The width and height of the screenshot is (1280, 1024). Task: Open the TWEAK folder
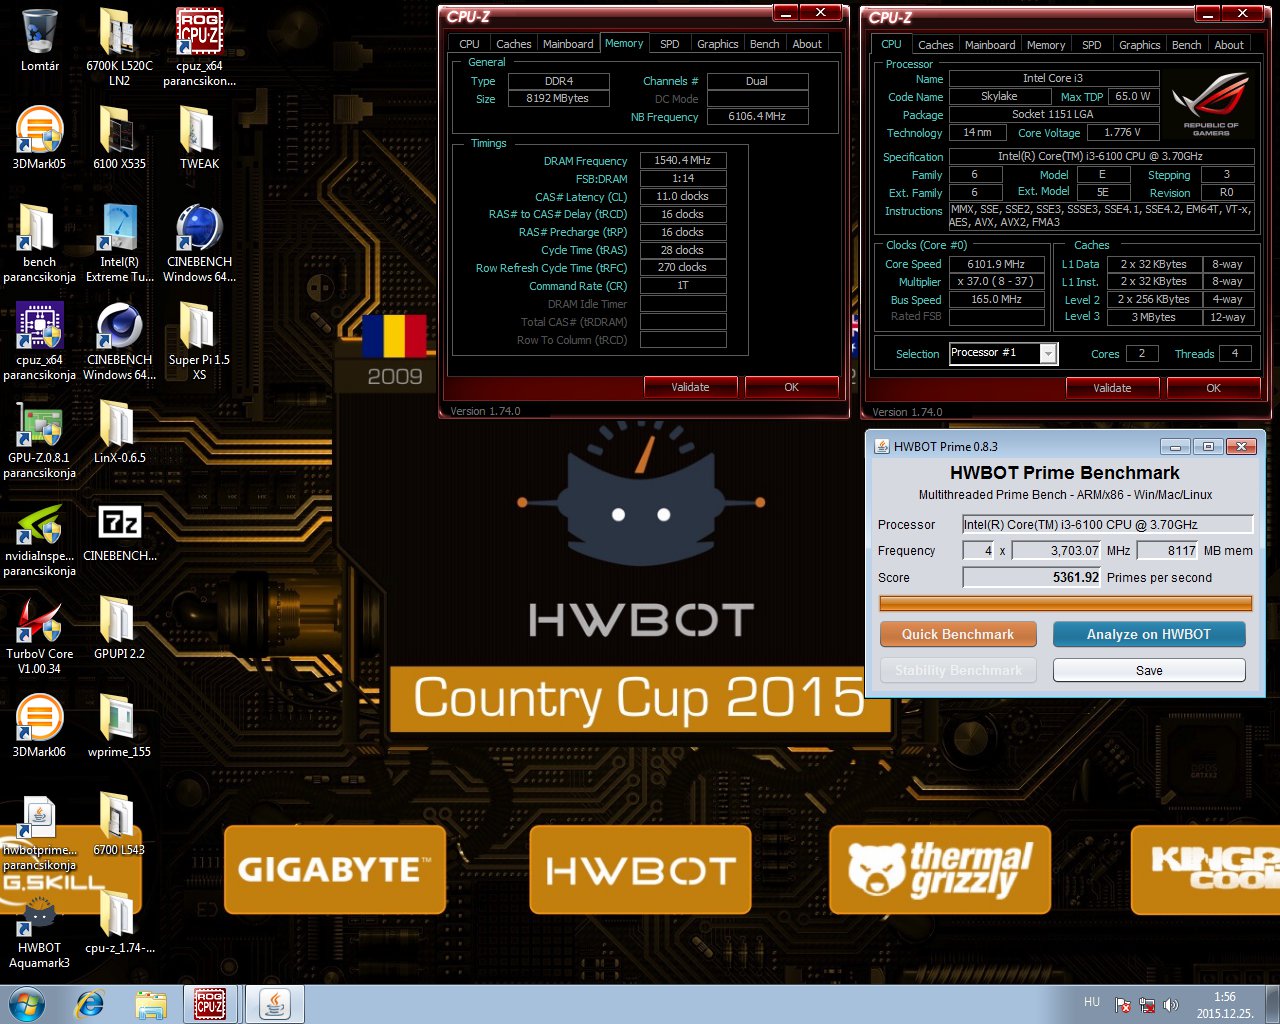click(199, 138)
